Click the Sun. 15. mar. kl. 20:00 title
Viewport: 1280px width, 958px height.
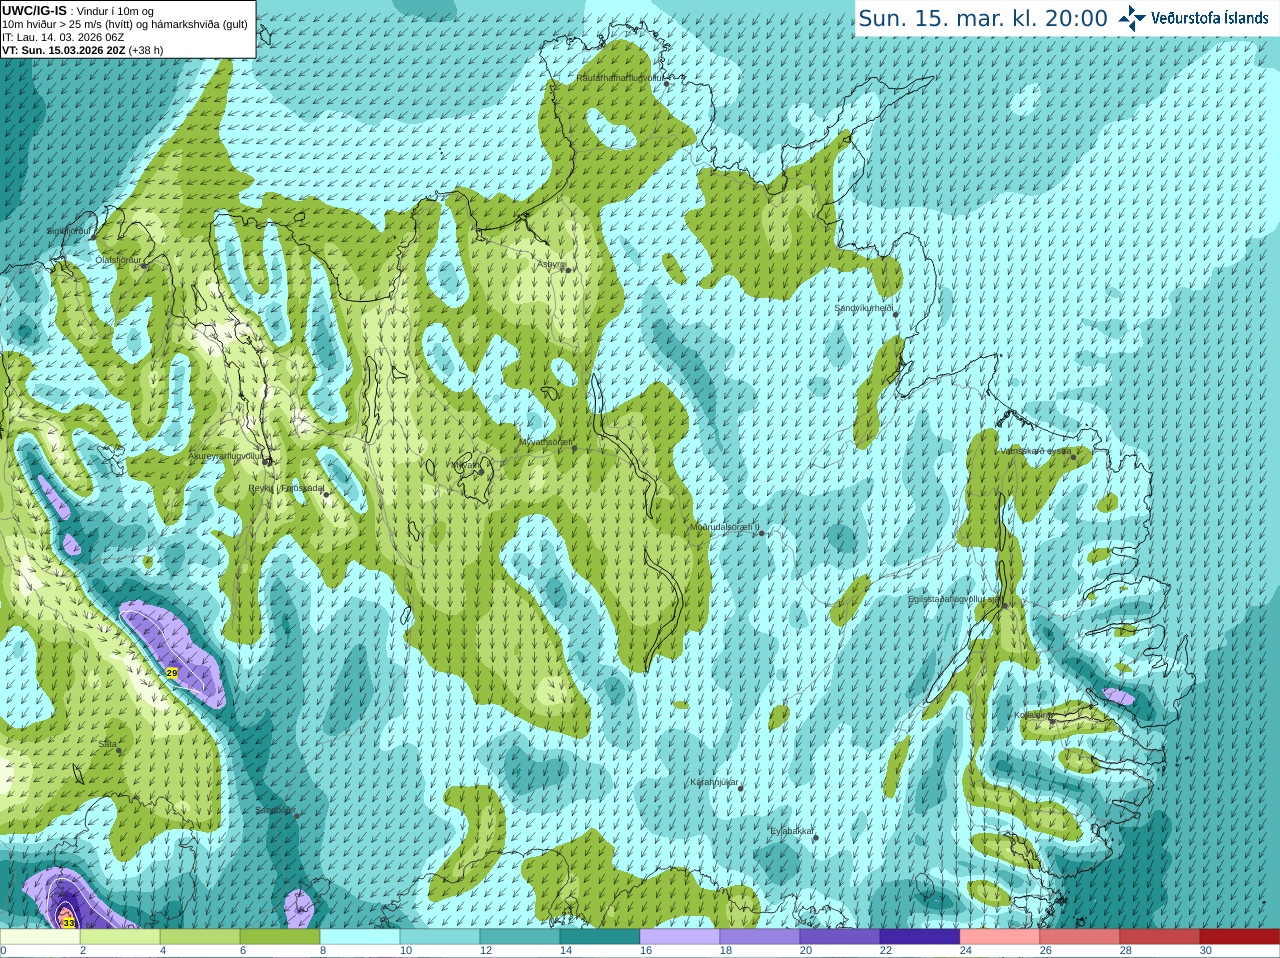pos(983,18)
